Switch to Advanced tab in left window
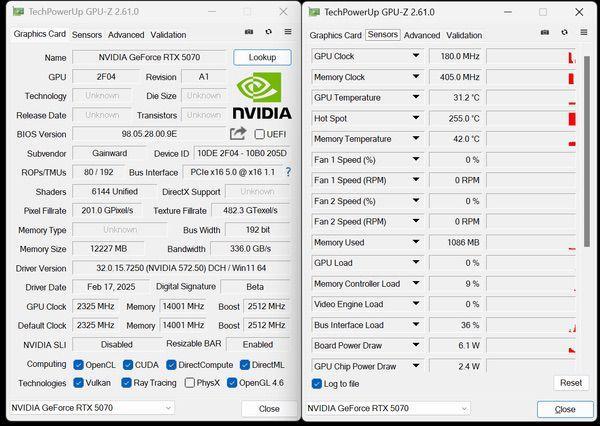The image size is (600, 426). [x=126, y=35]
